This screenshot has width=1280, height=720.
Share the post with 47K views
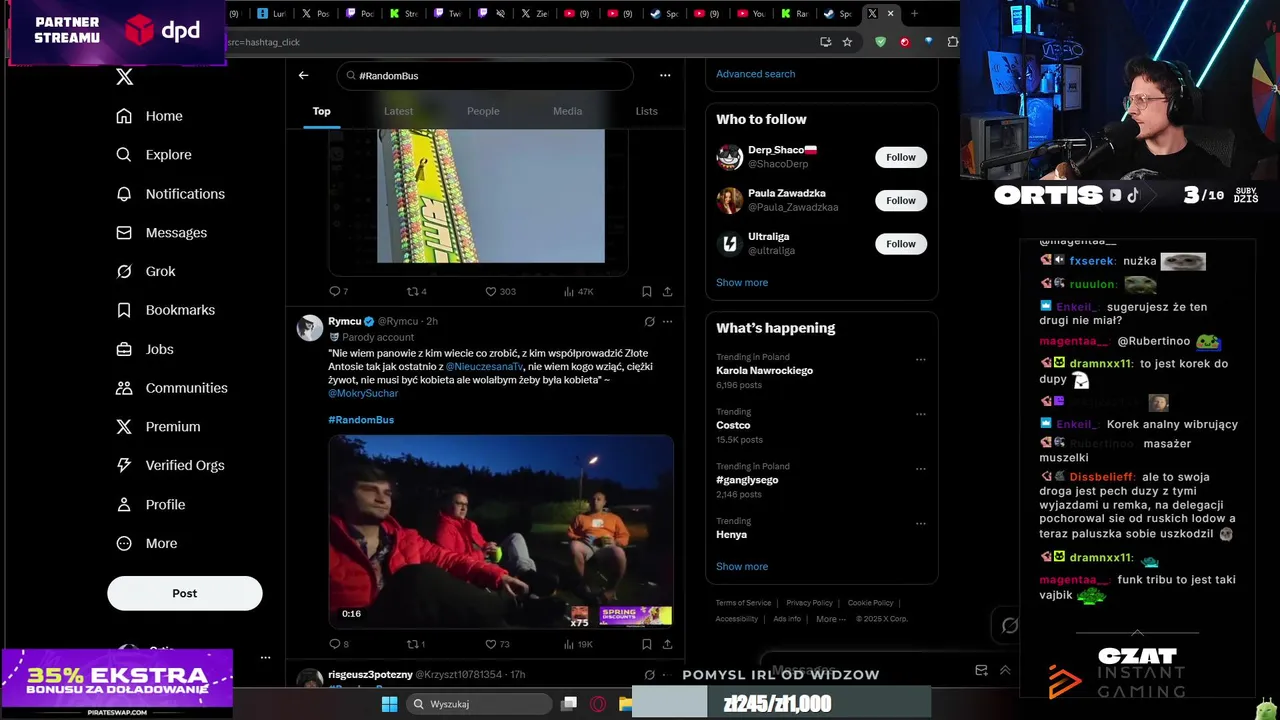[x=667, y=292]
